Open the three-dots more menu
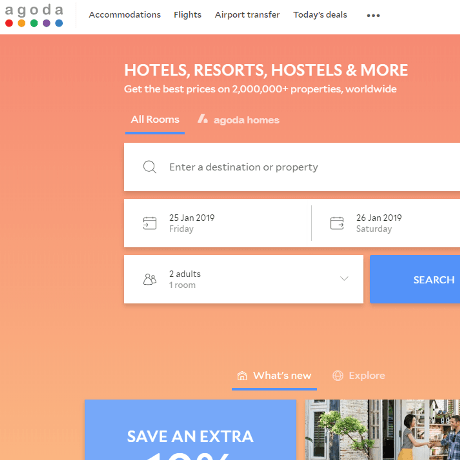This screenshot has width=460, height=460. [x=373, y=15]
